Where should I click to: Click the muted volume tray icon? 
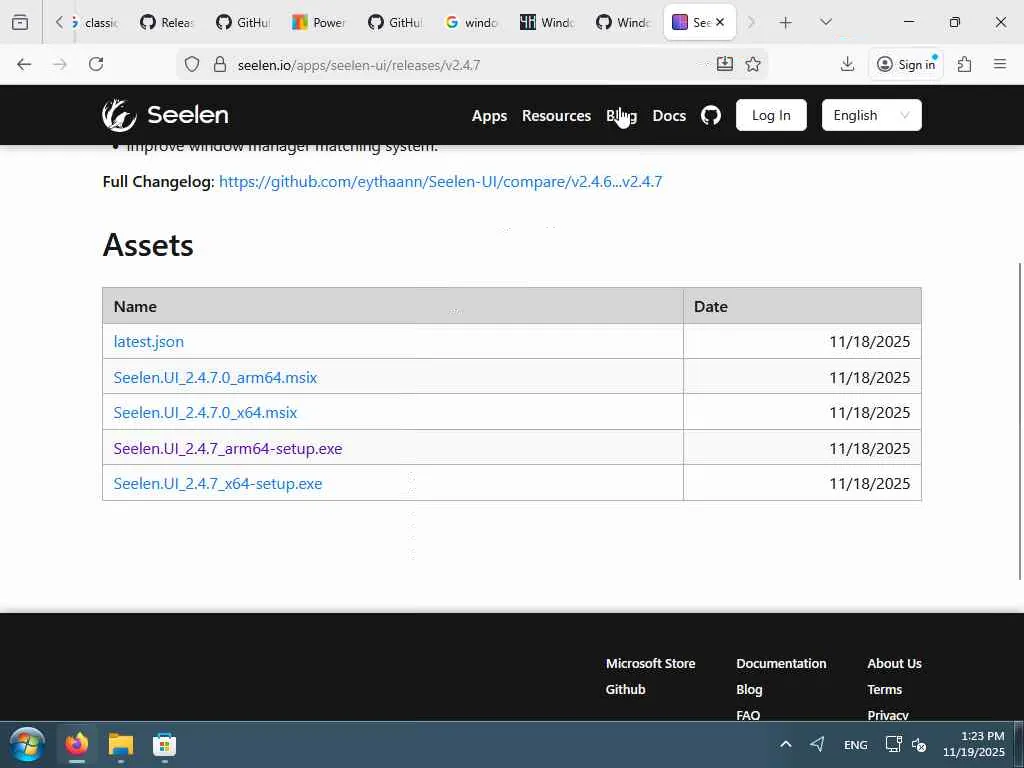(x=920, y=744)
